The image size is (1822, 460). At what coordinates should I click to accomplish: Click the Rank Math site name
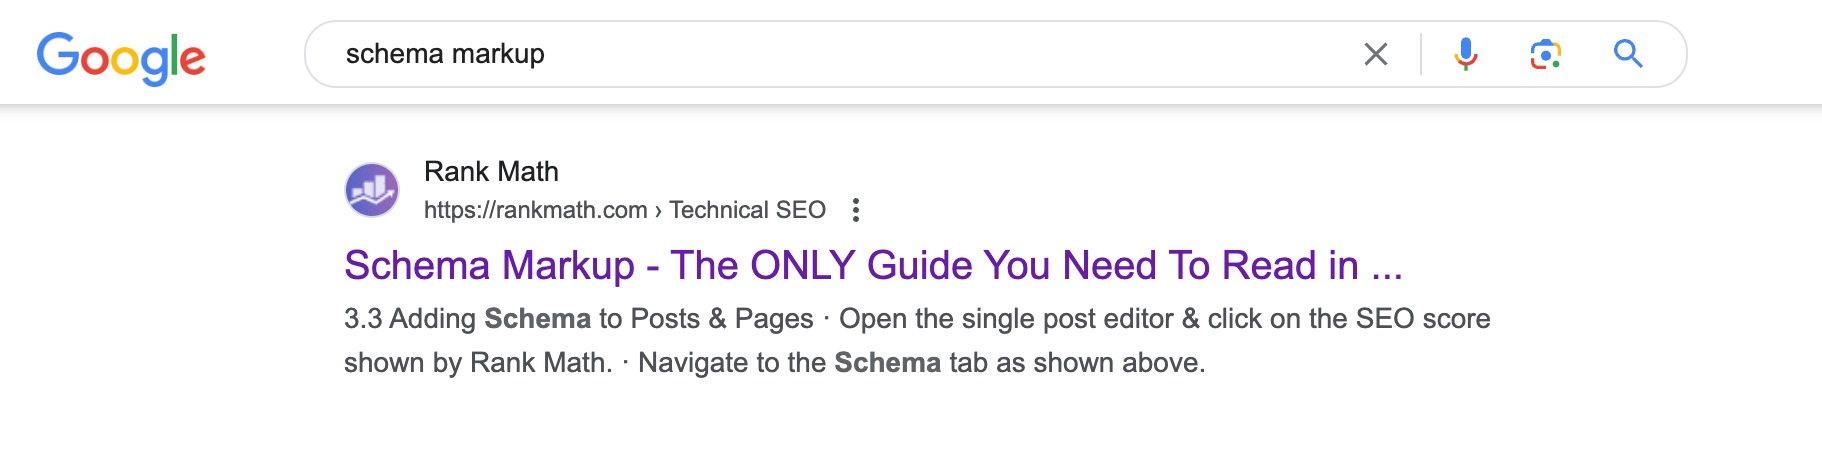(x=491, y=172)
